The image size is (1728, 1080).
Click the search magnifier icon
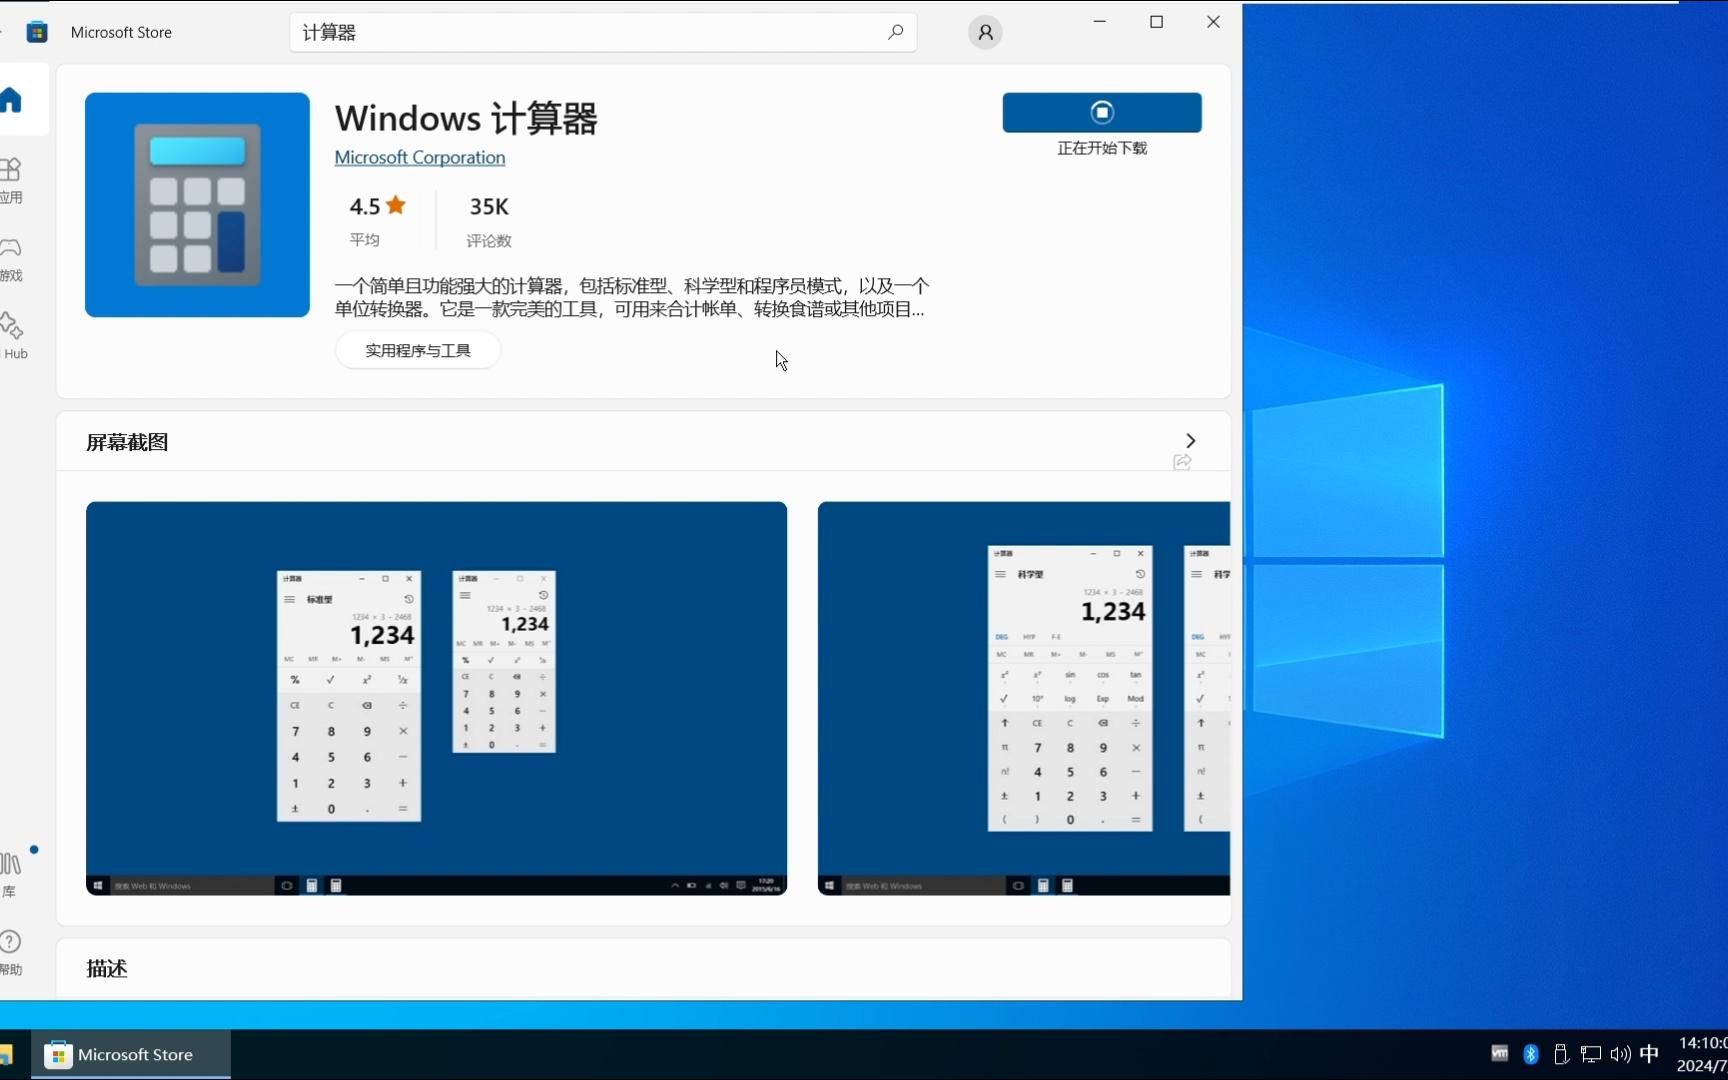(895, 32)
